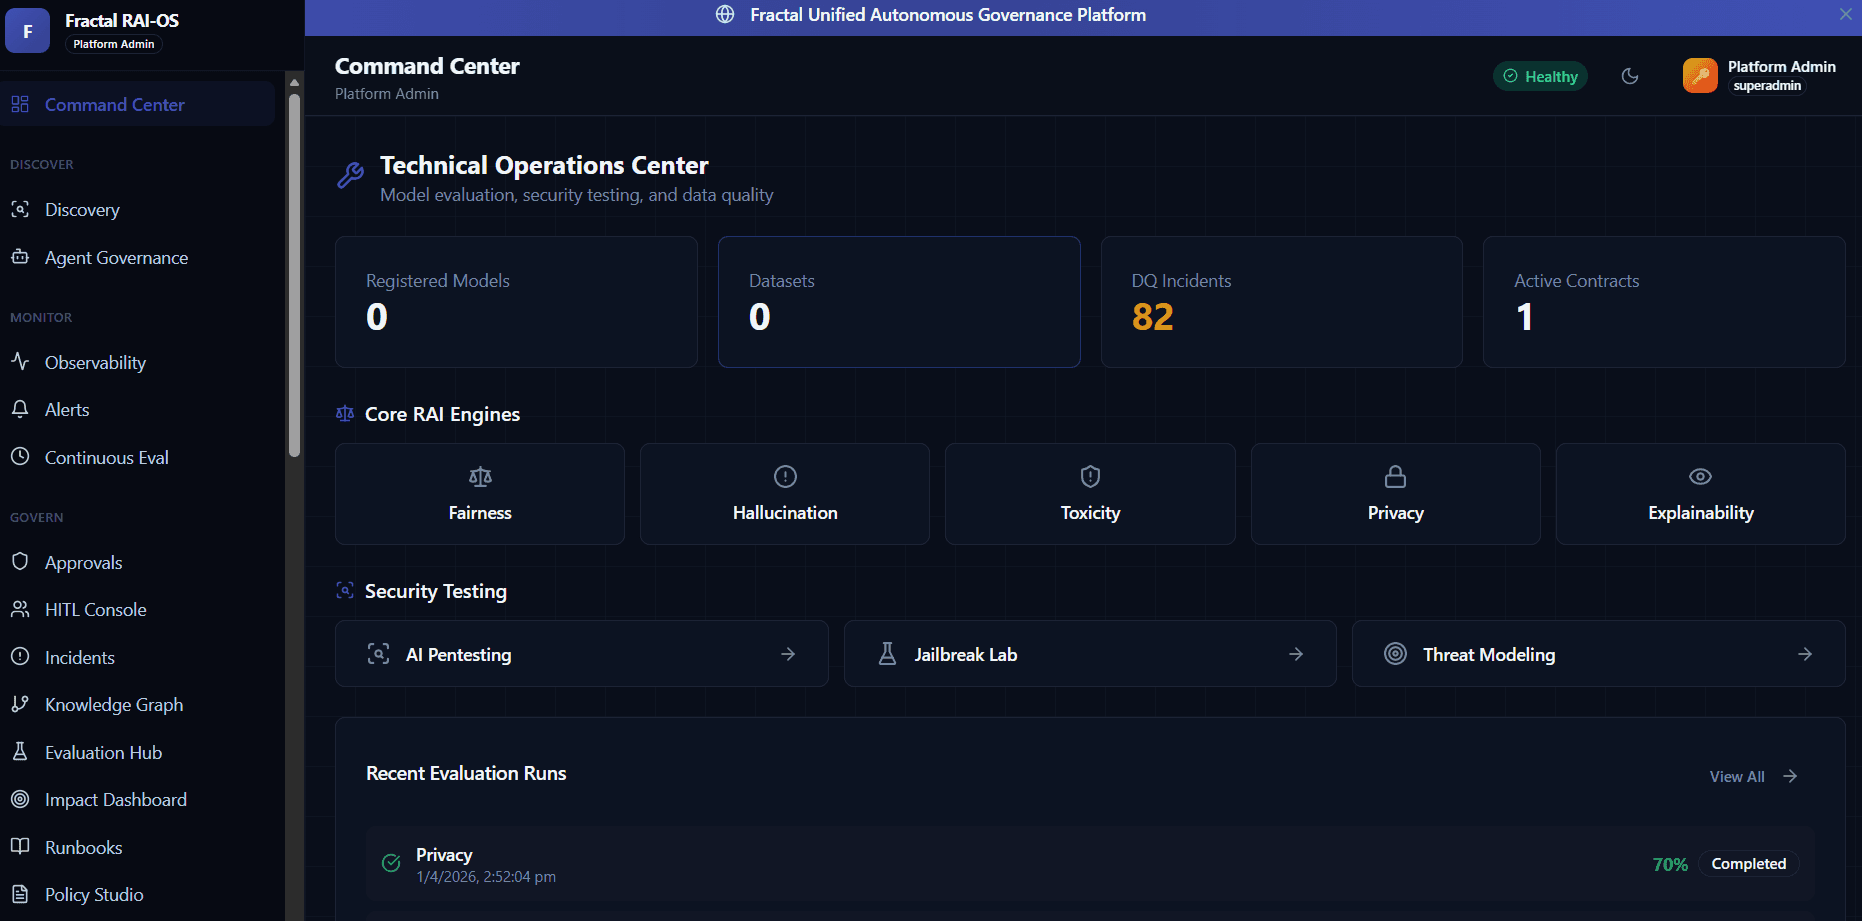Image resolution: width=1862 pixels, height=921 pixels.
Task: Click the Threat Modeling target icon
Action: pos(1395,654)
